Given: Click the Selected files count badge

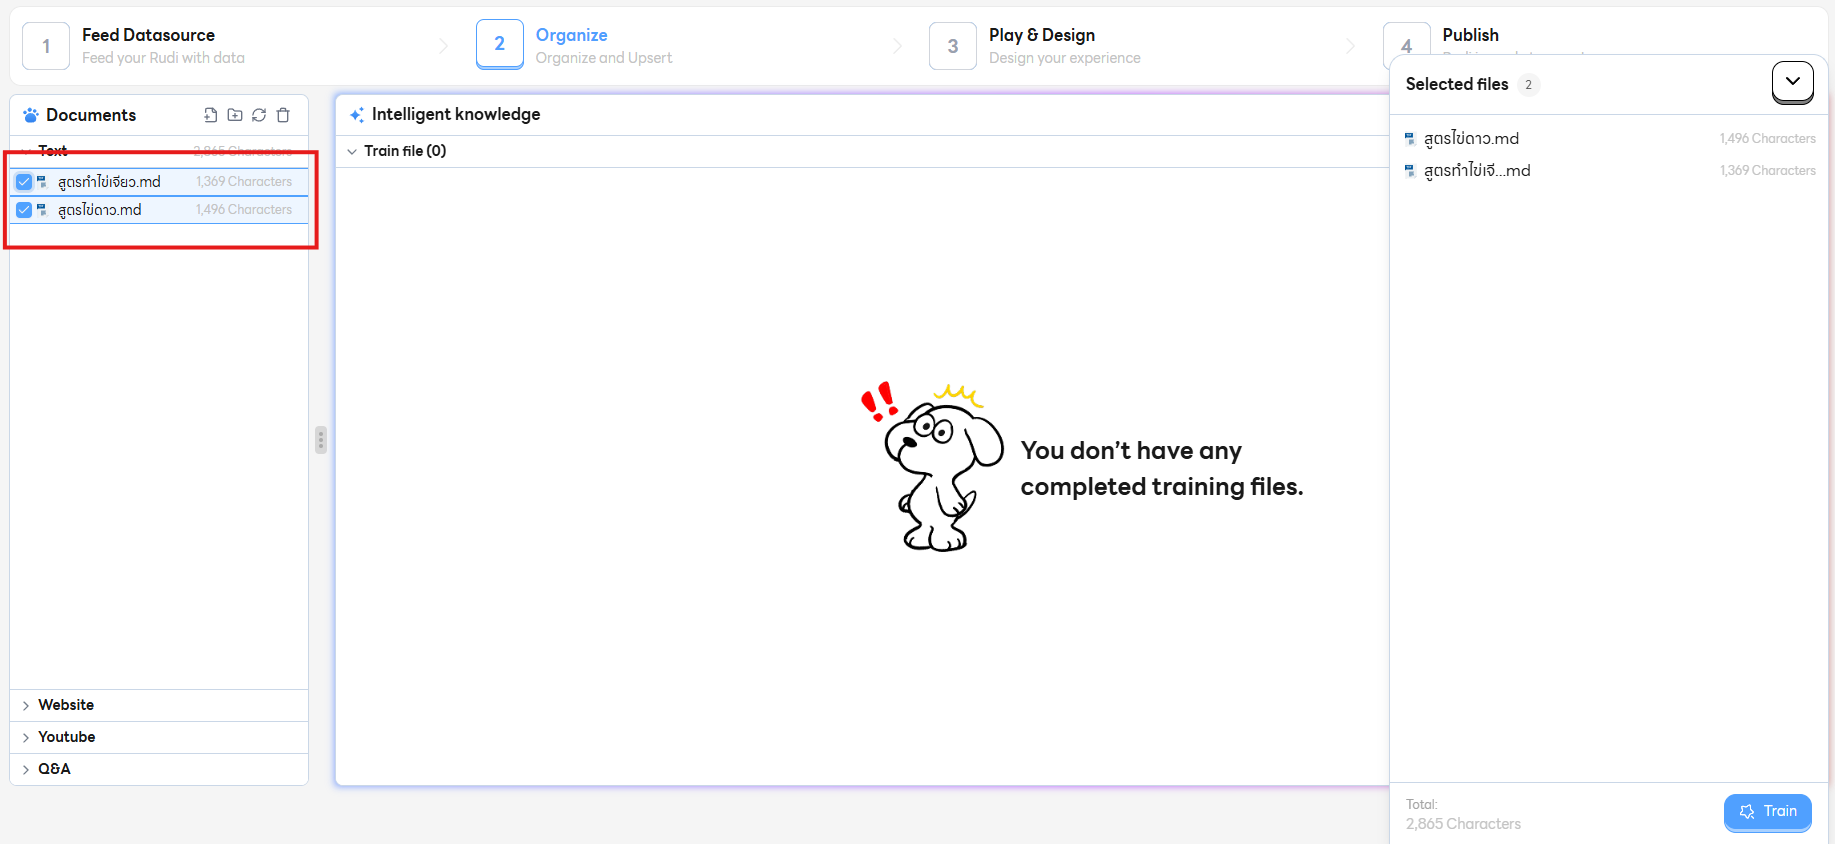Looking at the screenshot, I should (1528, 85).
